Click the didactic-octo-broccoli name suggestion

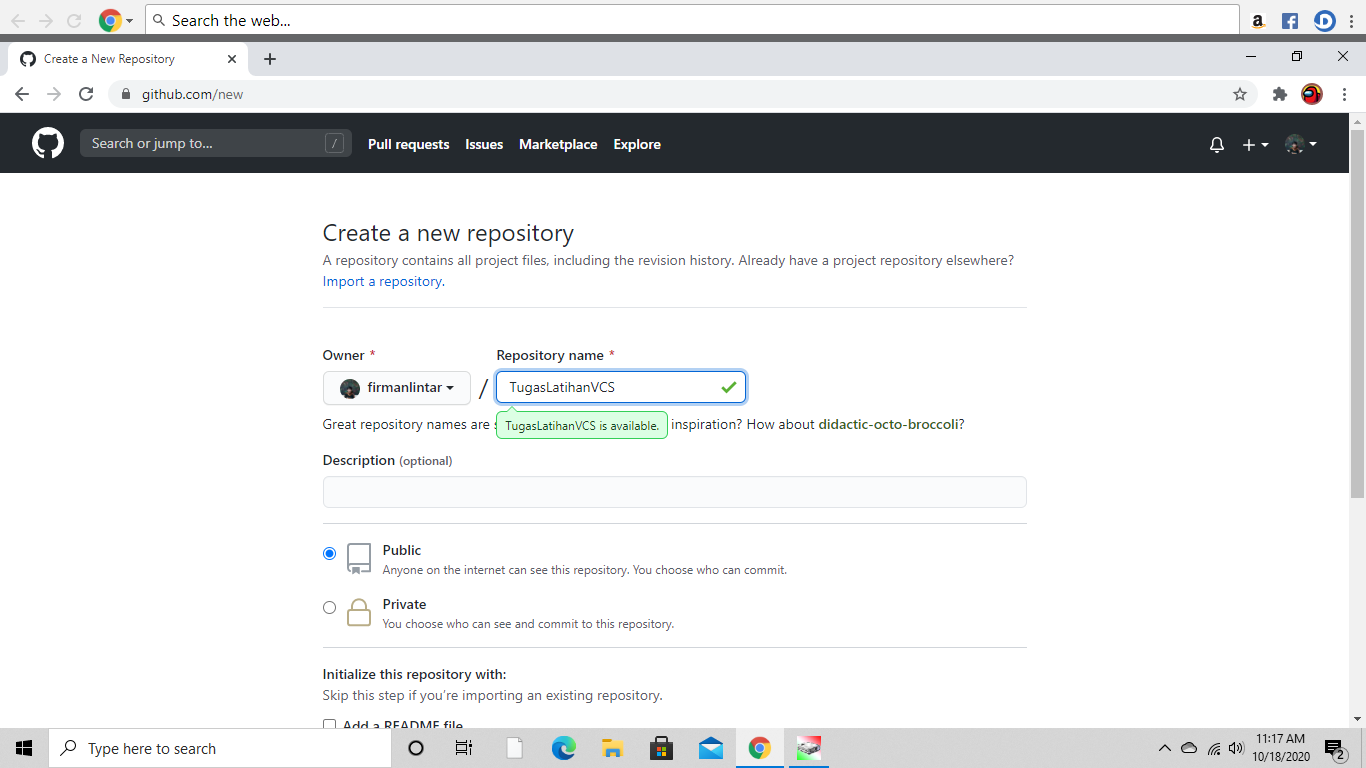pos(889,424)
